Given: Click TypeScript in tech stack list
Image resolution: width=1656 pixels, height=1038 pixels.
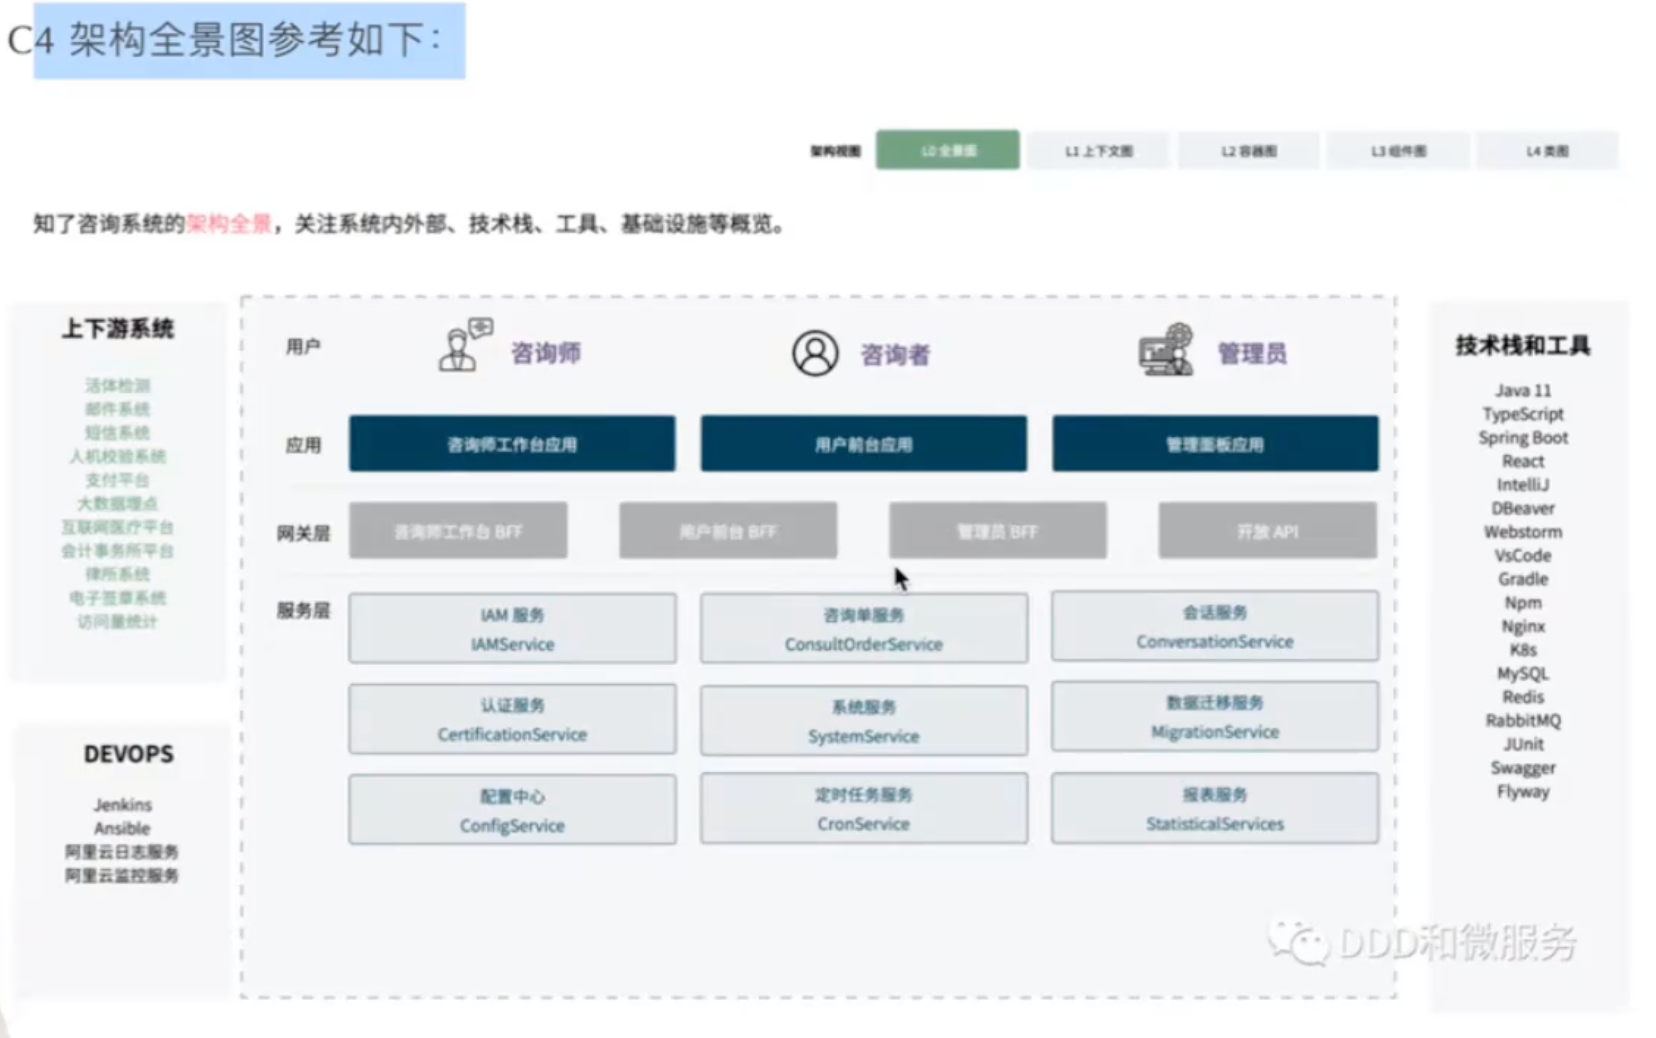Looking at the screenshot, I should 1523,414.
